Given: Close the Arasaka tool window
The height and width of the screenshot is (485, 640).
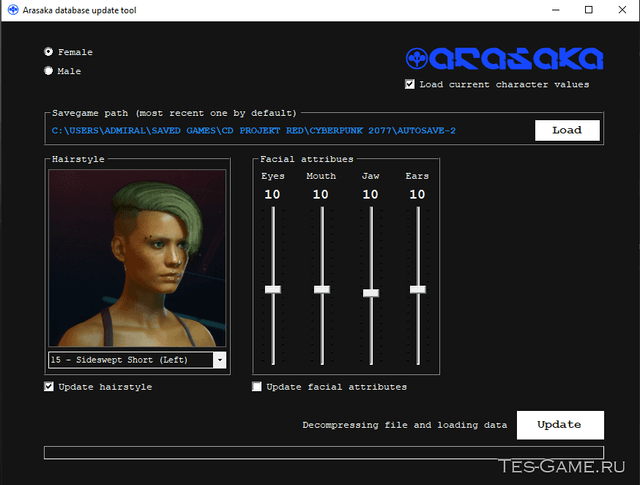Looking at the screenshot, I should point(622,10).
